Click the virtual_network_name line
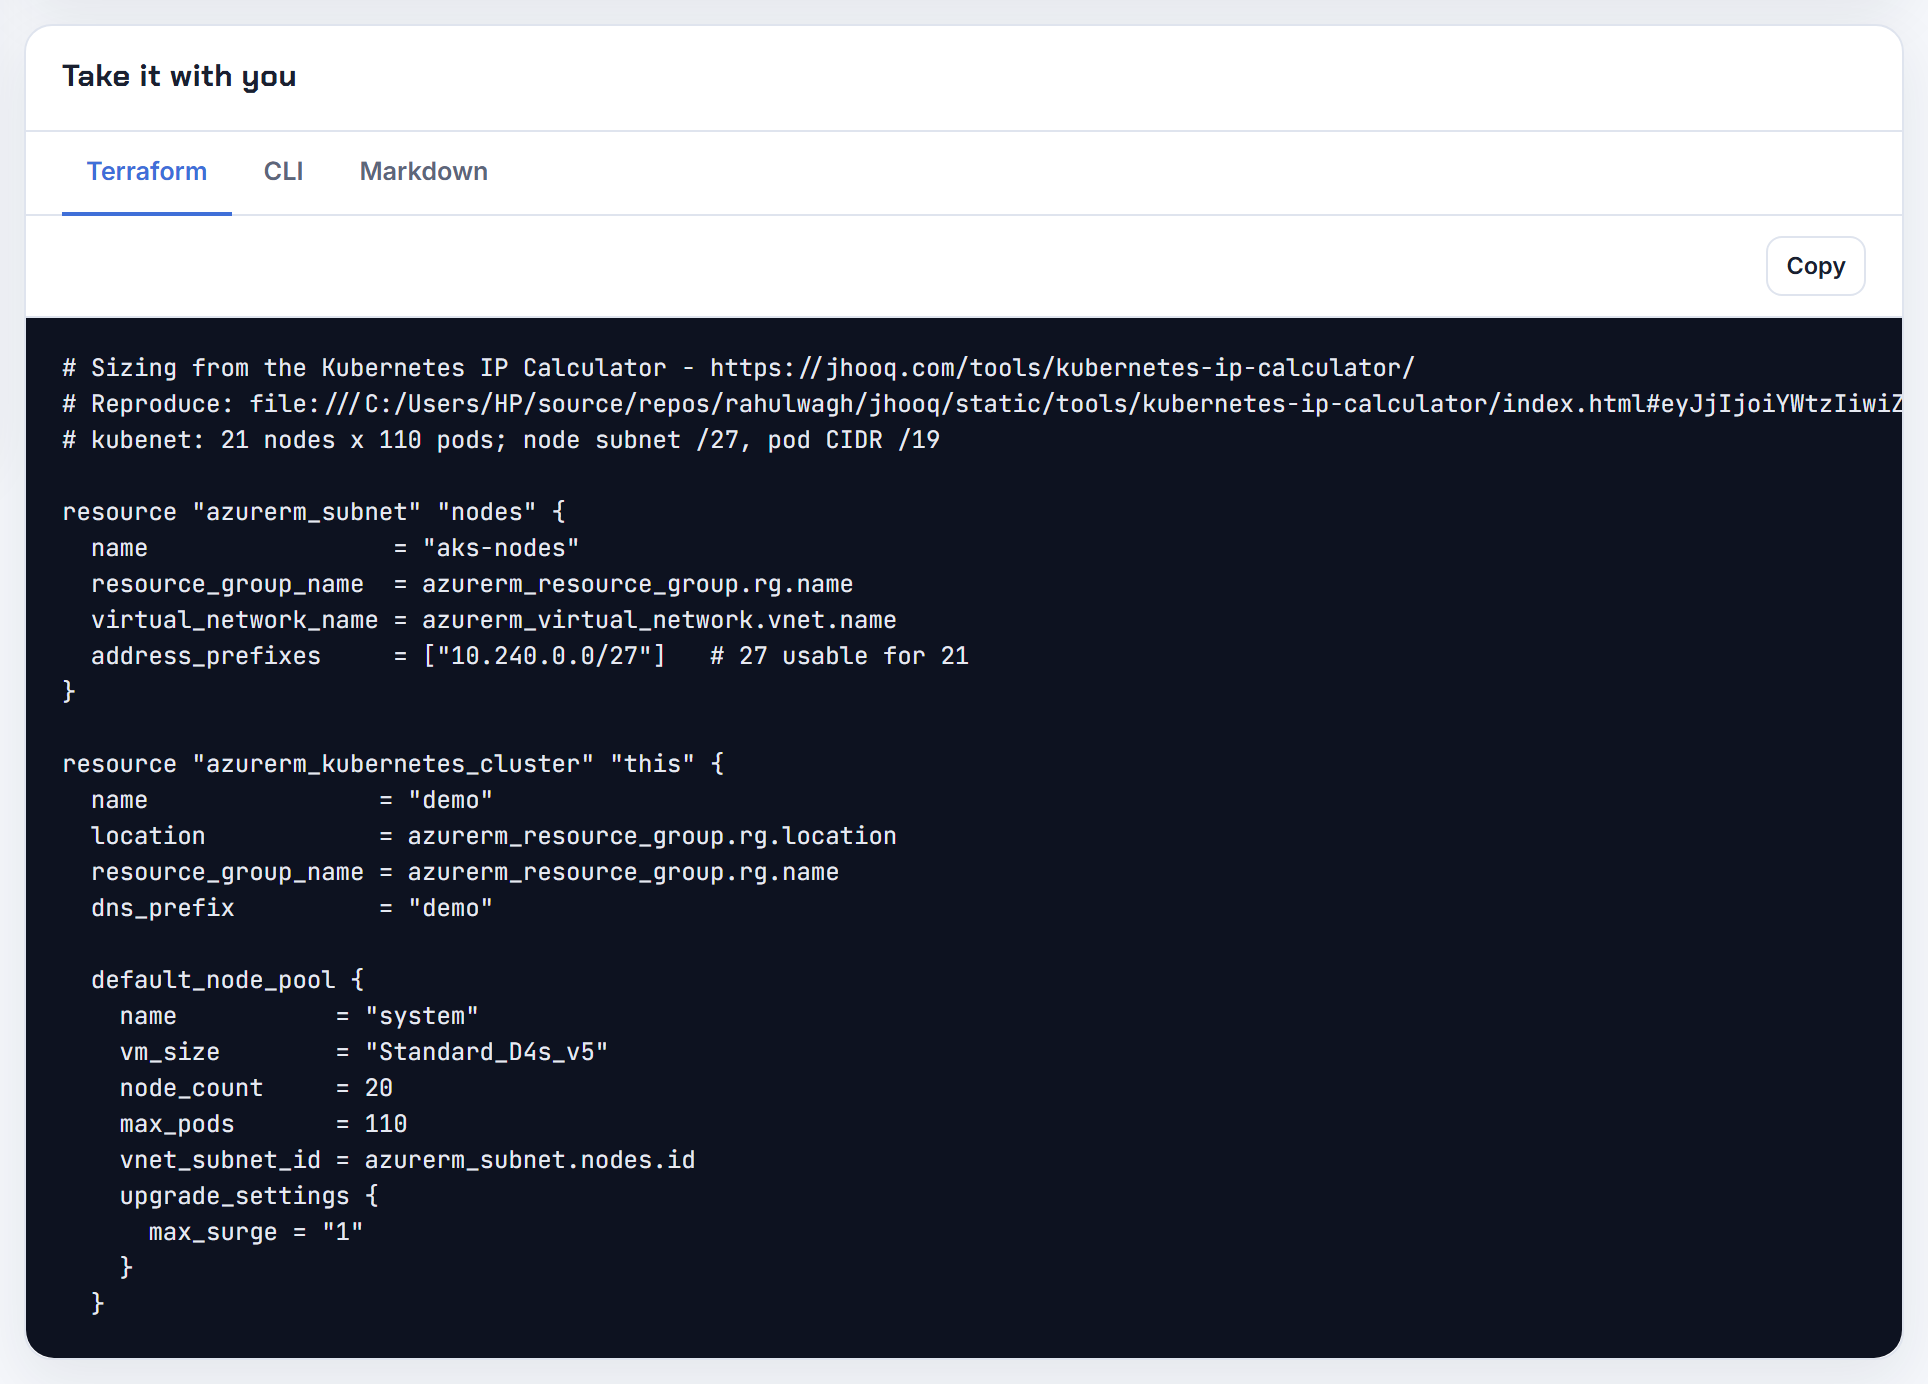 494,620
